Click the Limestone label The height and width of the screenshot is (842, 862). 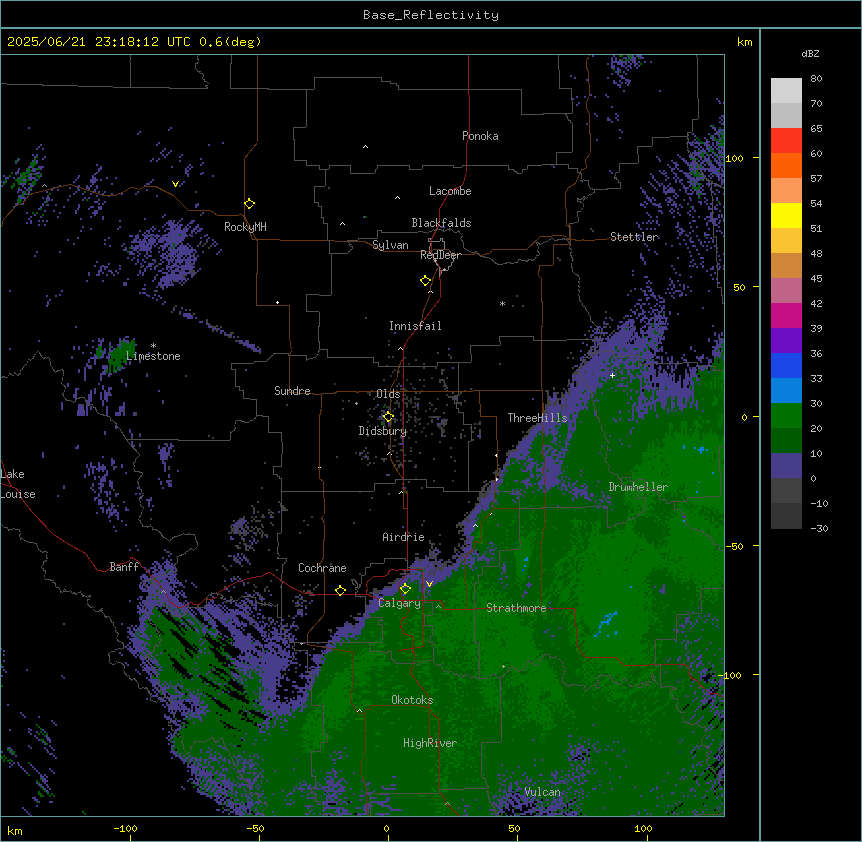point(153,356)
